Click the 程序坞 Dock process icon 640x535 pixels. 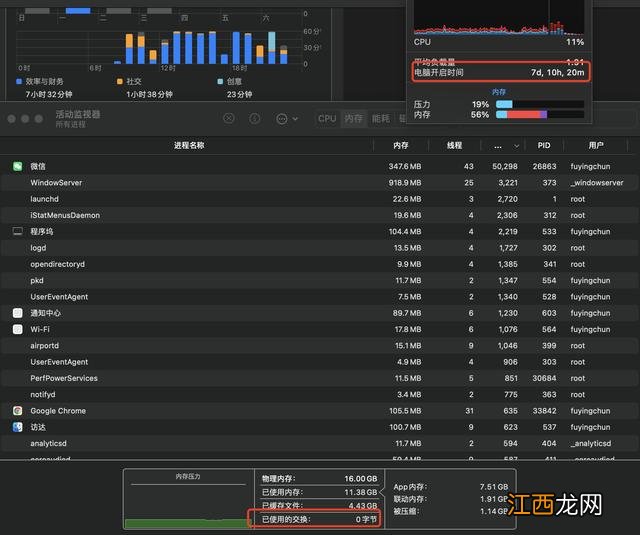(18, 231)
